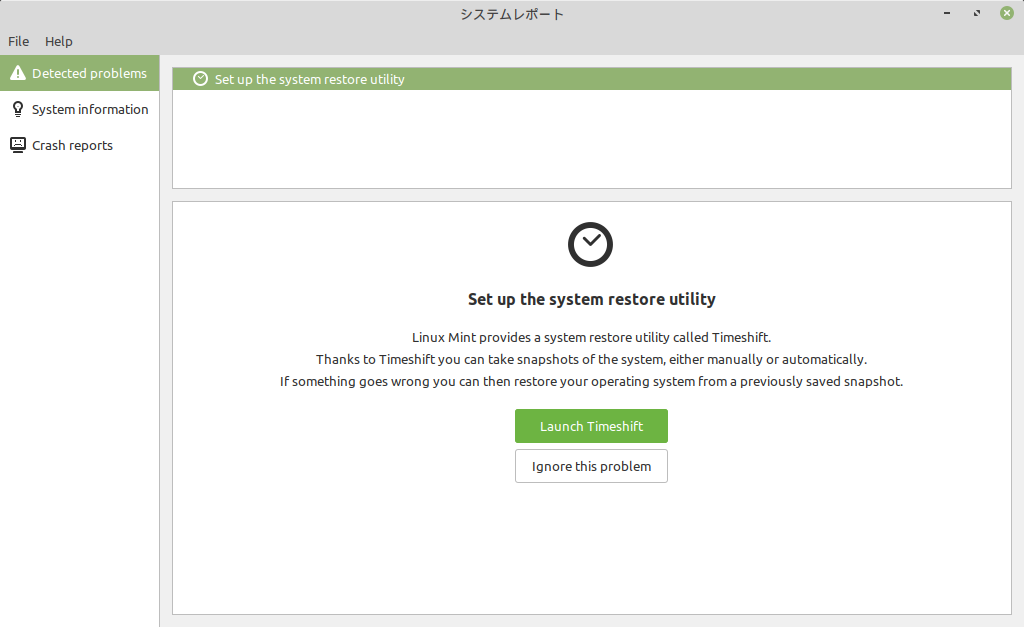1024x627 pixels.
Task: Click the checkmark icon in the green banner
Action: 200,78
